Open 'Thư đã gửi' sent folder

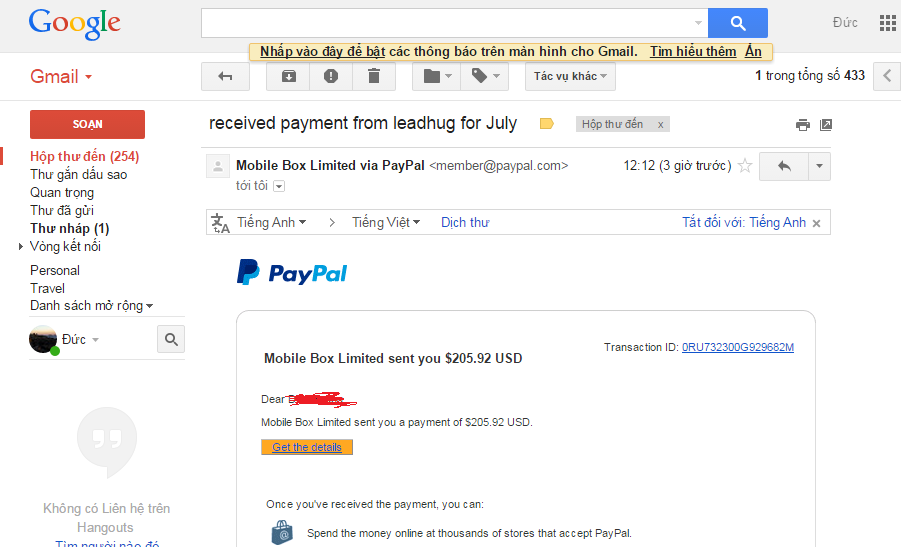tap(62, 210)
